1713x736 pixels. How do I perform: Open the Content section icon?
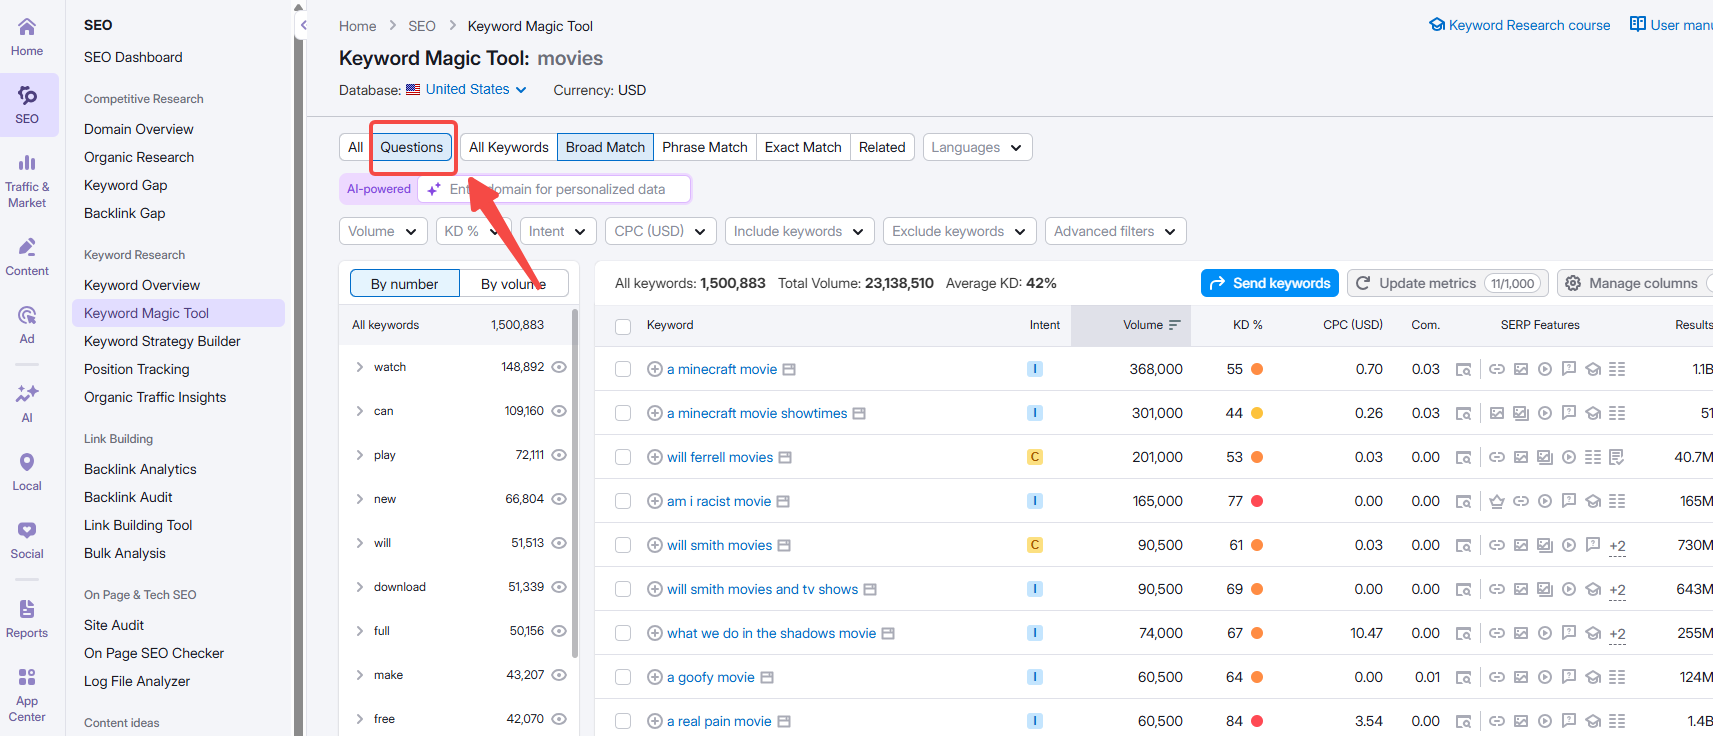point(27,256)
